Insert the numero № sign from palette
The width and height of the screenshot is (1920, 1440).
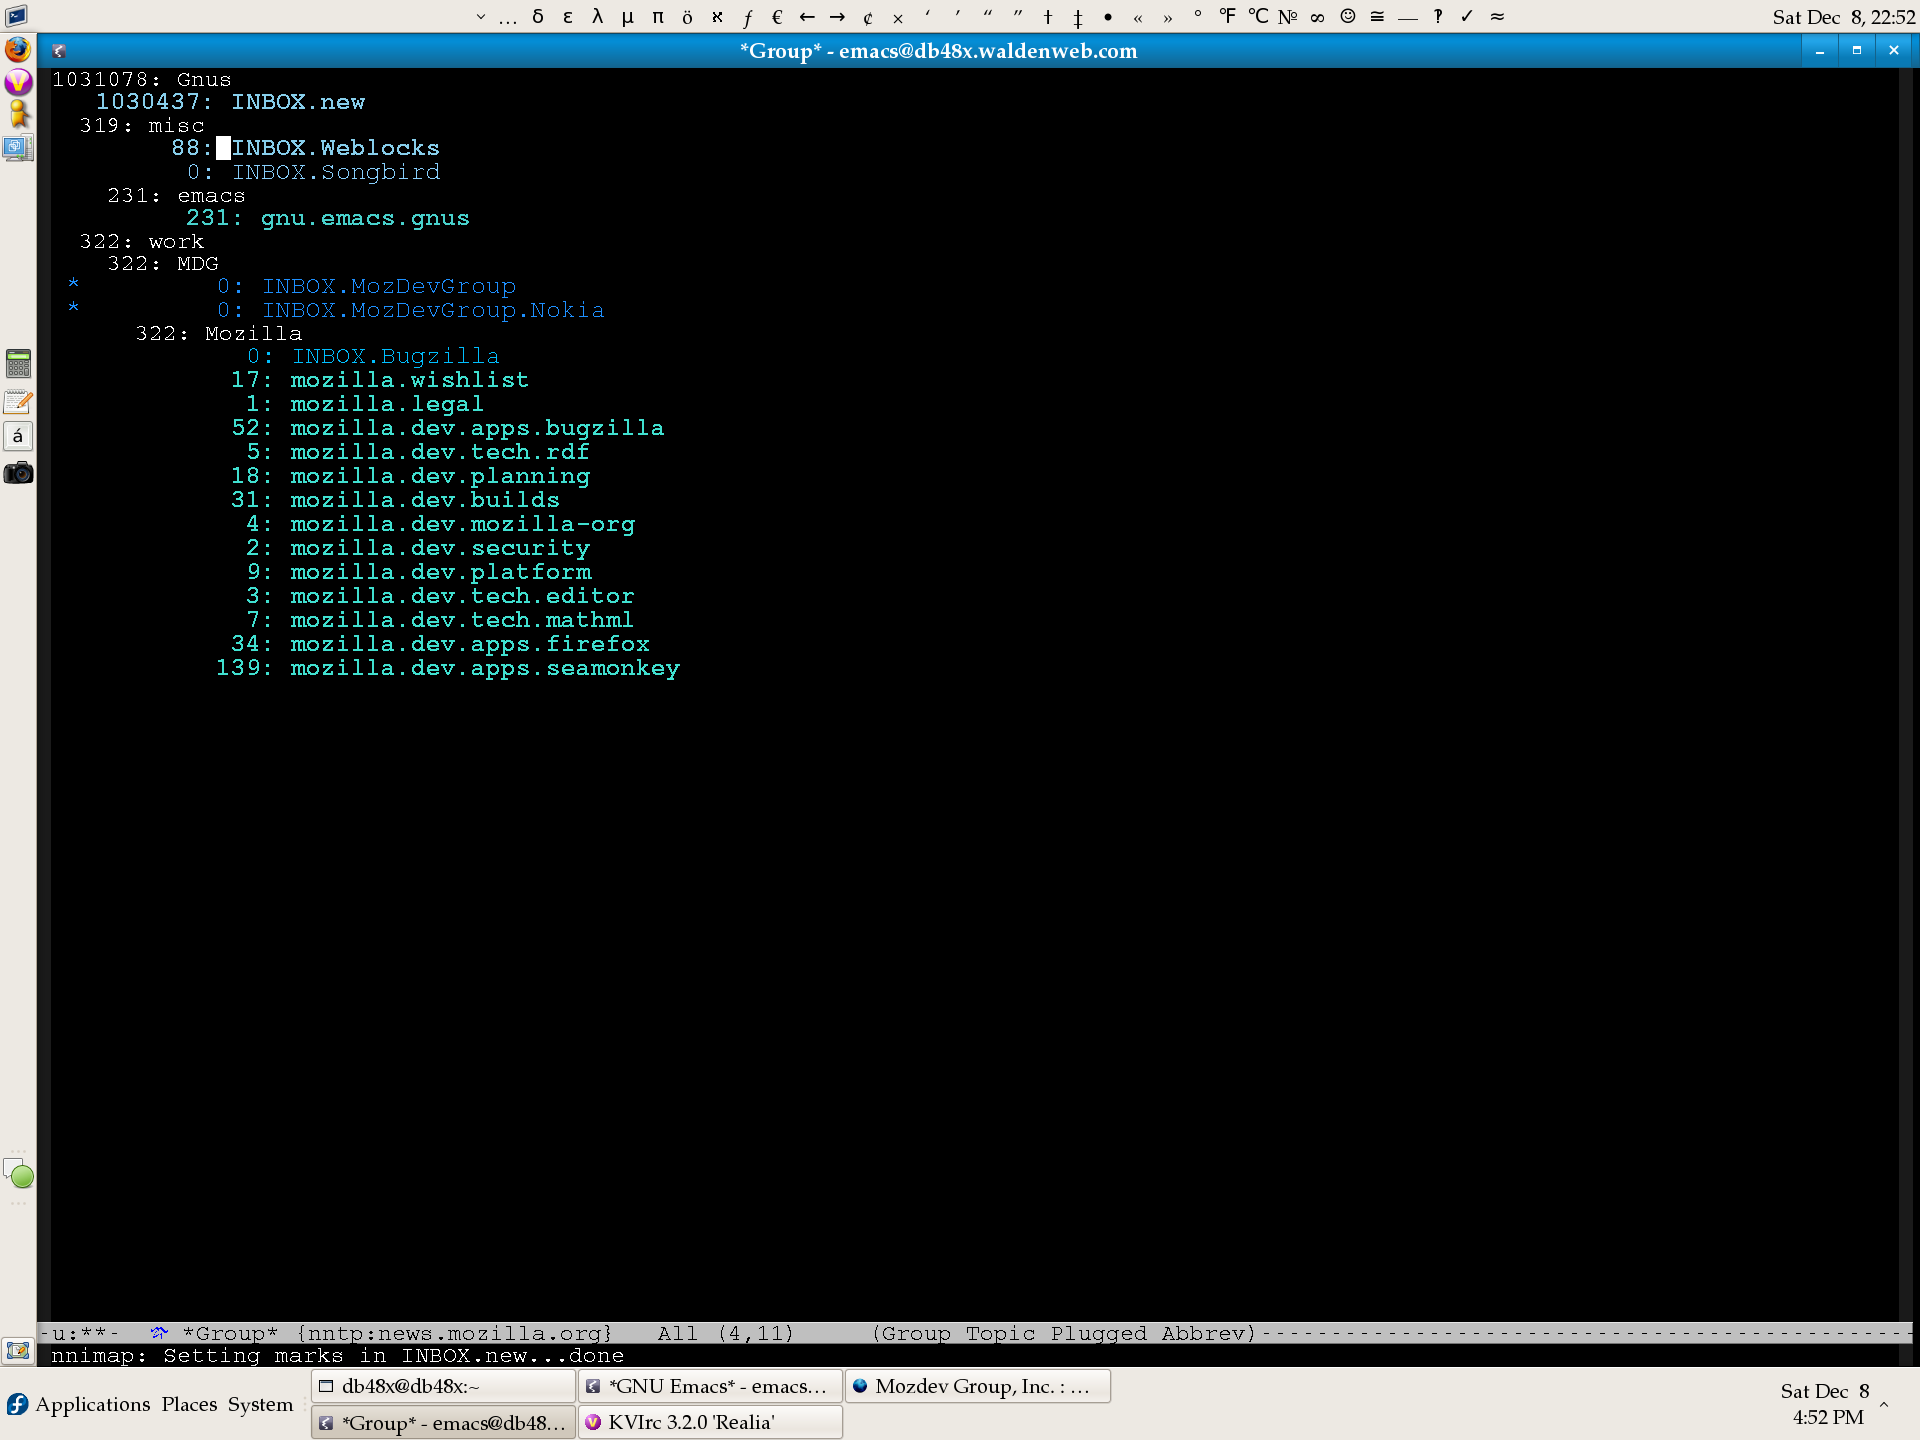click(x=1288, y=16)
